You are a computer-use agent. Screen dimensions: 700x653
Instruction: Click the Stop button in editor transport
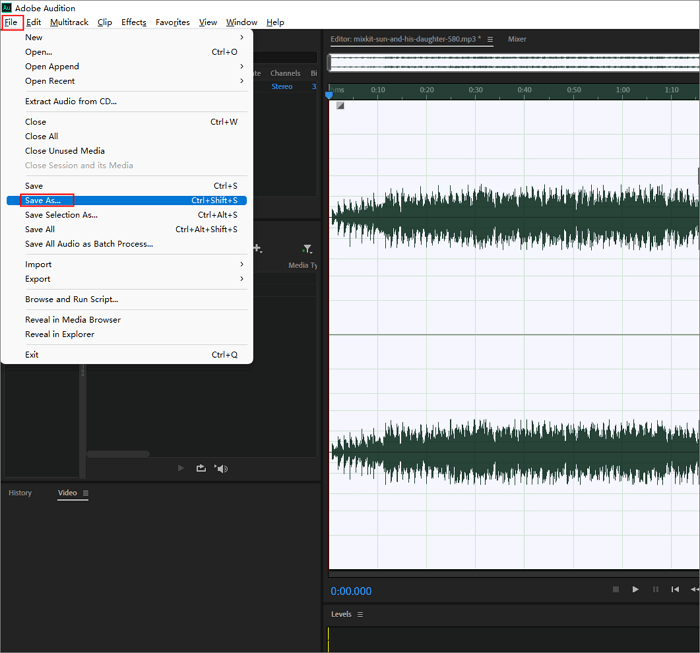point(616,589)
